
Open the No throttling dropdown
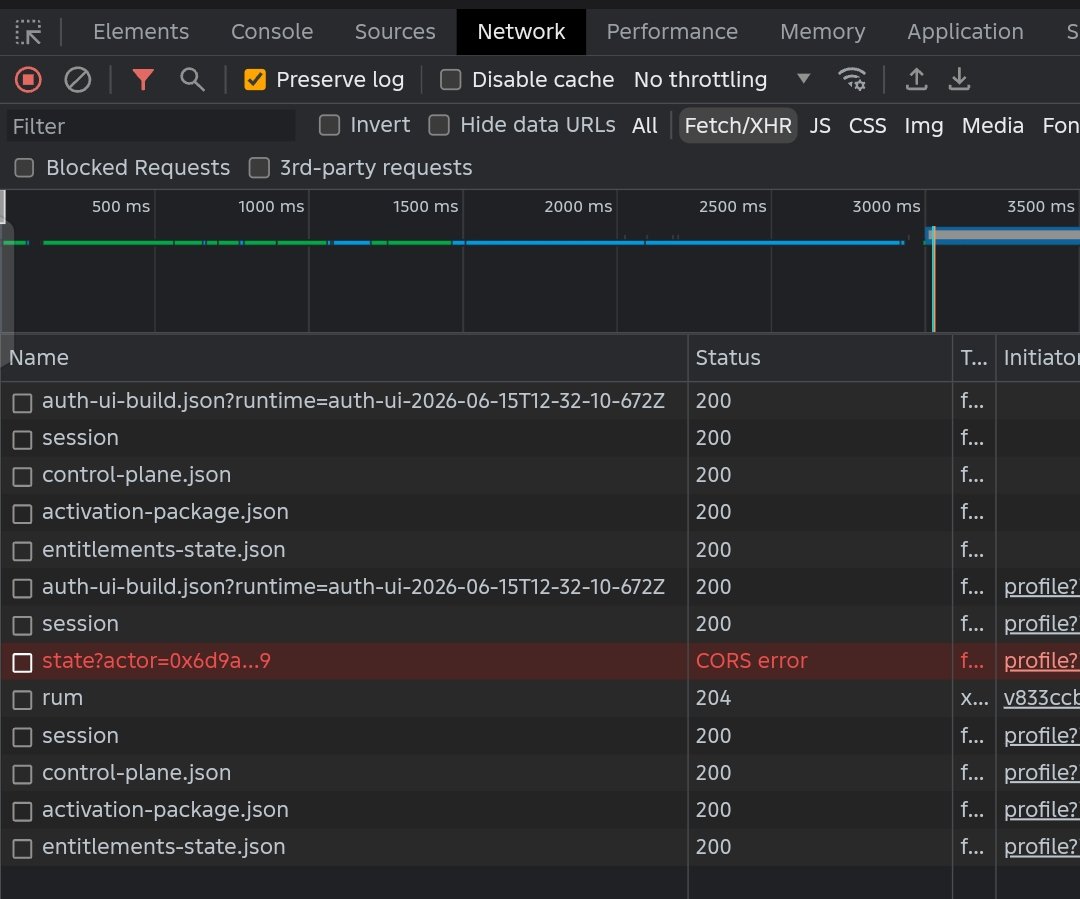(x=721, y=80)
